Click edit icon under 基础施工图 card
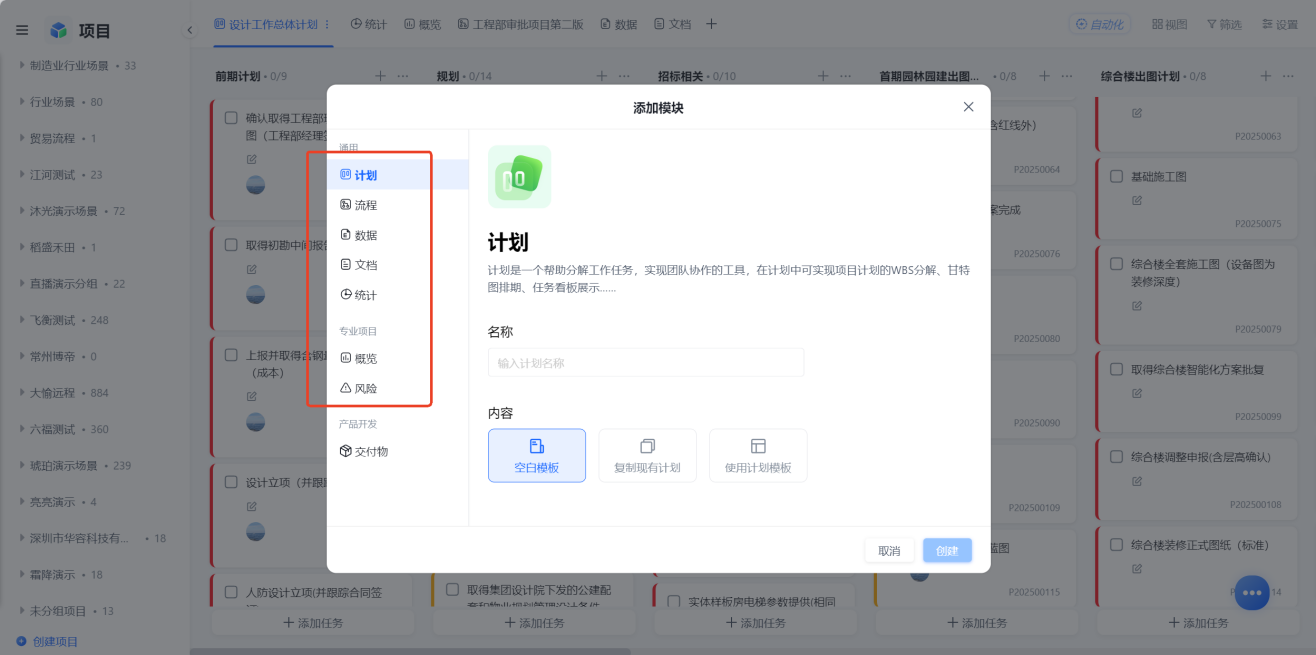This screenshot has height=655, width=1316. pos(1136,200)
